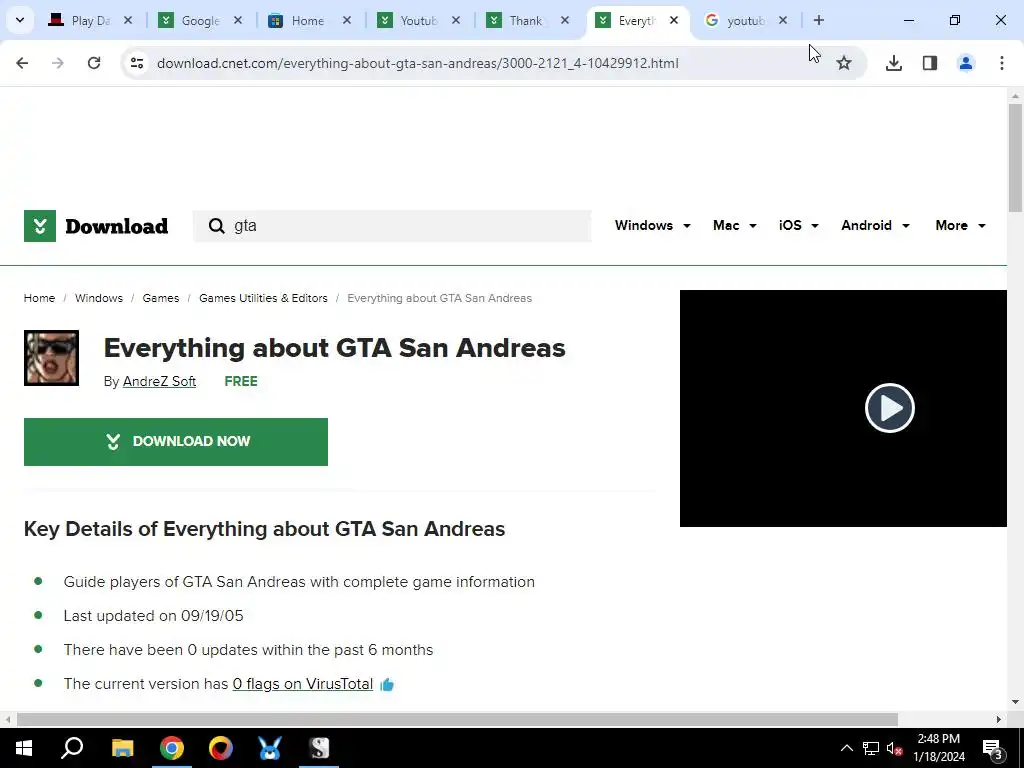Open the AndreZ Soft developer link
Screen dimensions: 1024x768
tap(159, 381)
